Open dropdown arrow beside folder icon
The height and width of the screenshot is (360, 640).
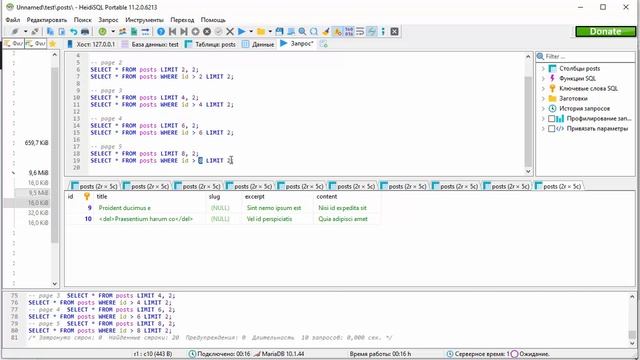tap(270, 31)
